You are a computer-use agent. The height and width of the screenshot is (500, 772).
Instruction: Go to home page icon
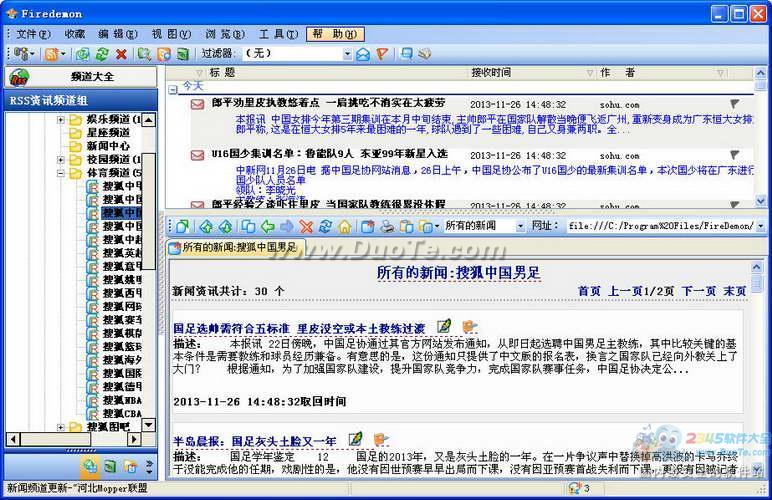(345, 226)
